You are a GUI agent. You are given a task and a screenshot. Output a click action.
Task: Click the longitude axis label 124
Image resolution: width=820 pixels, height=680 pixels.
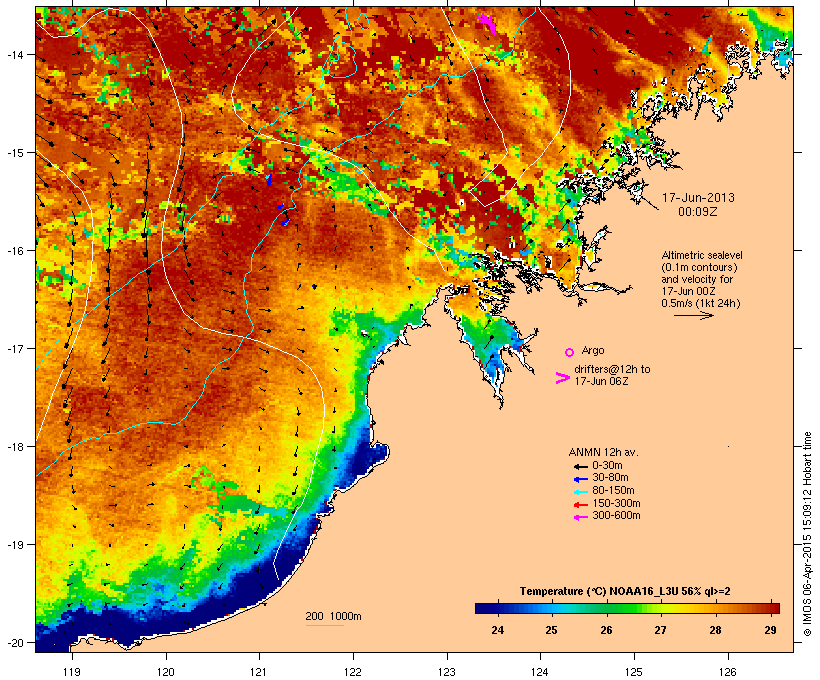coord(540,672)
